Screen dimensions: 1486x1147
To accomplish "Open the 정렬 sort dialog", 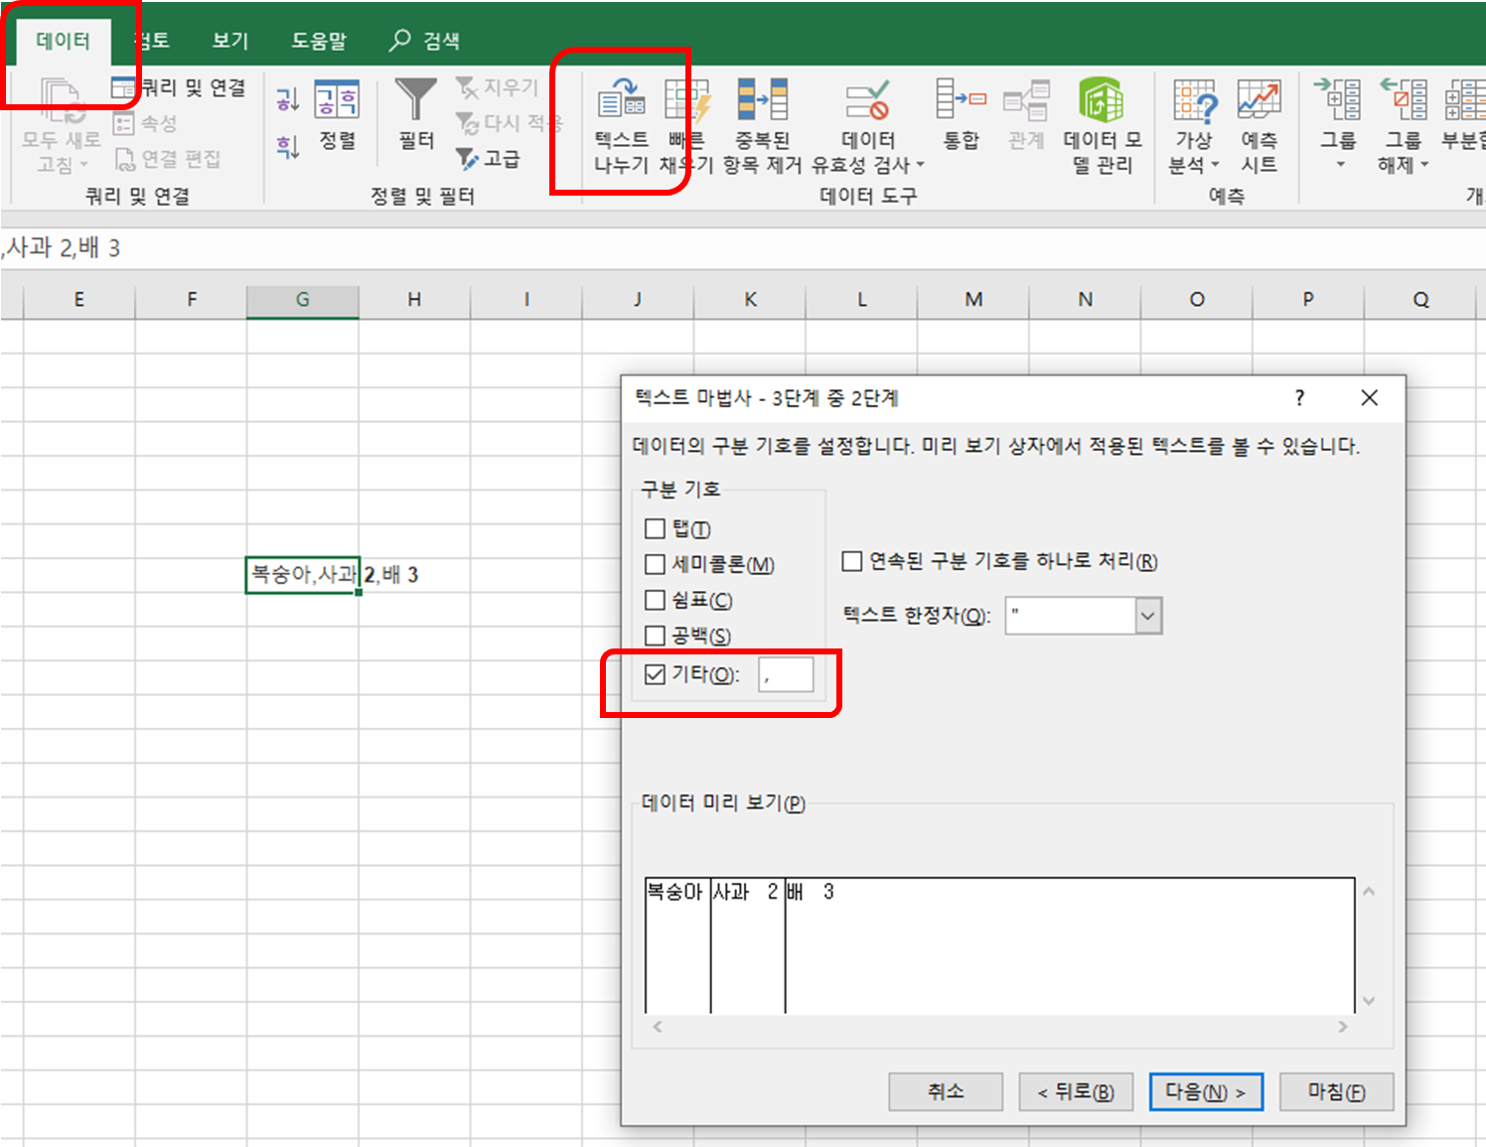I will (x=337, y=116).
